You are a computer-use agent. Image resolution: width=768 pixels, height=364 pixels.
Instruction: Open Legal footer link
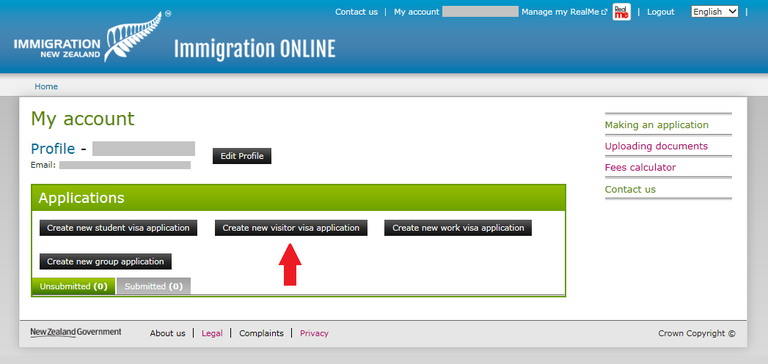[x=212, y=333]
